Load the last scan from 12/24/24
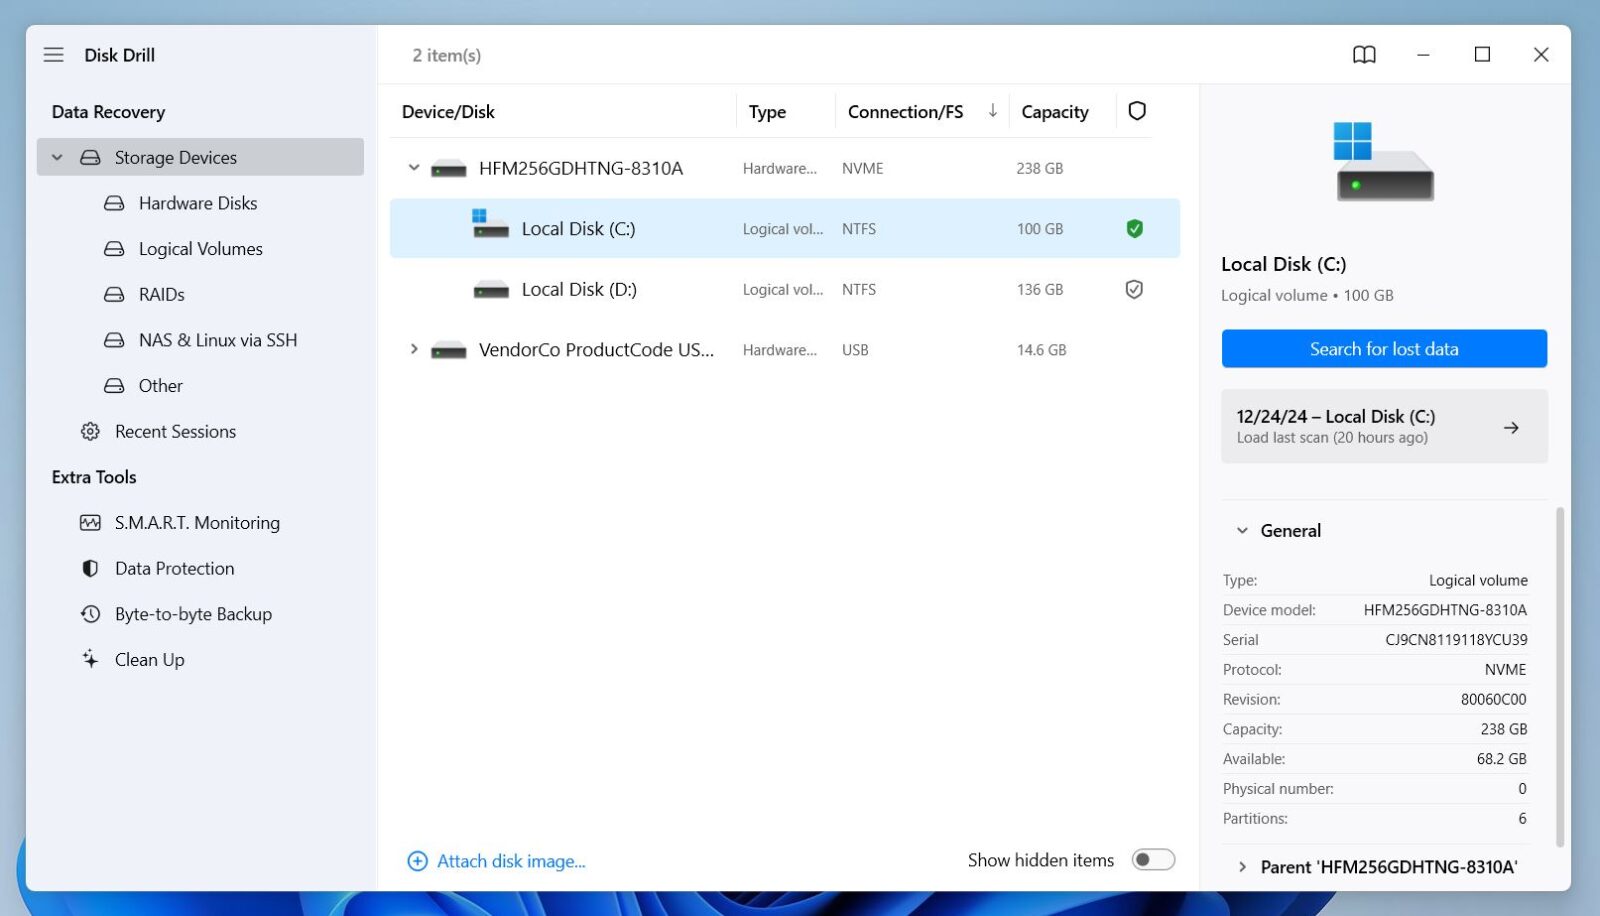The height and width of the screenshot is (916, 1600). 1383,426
